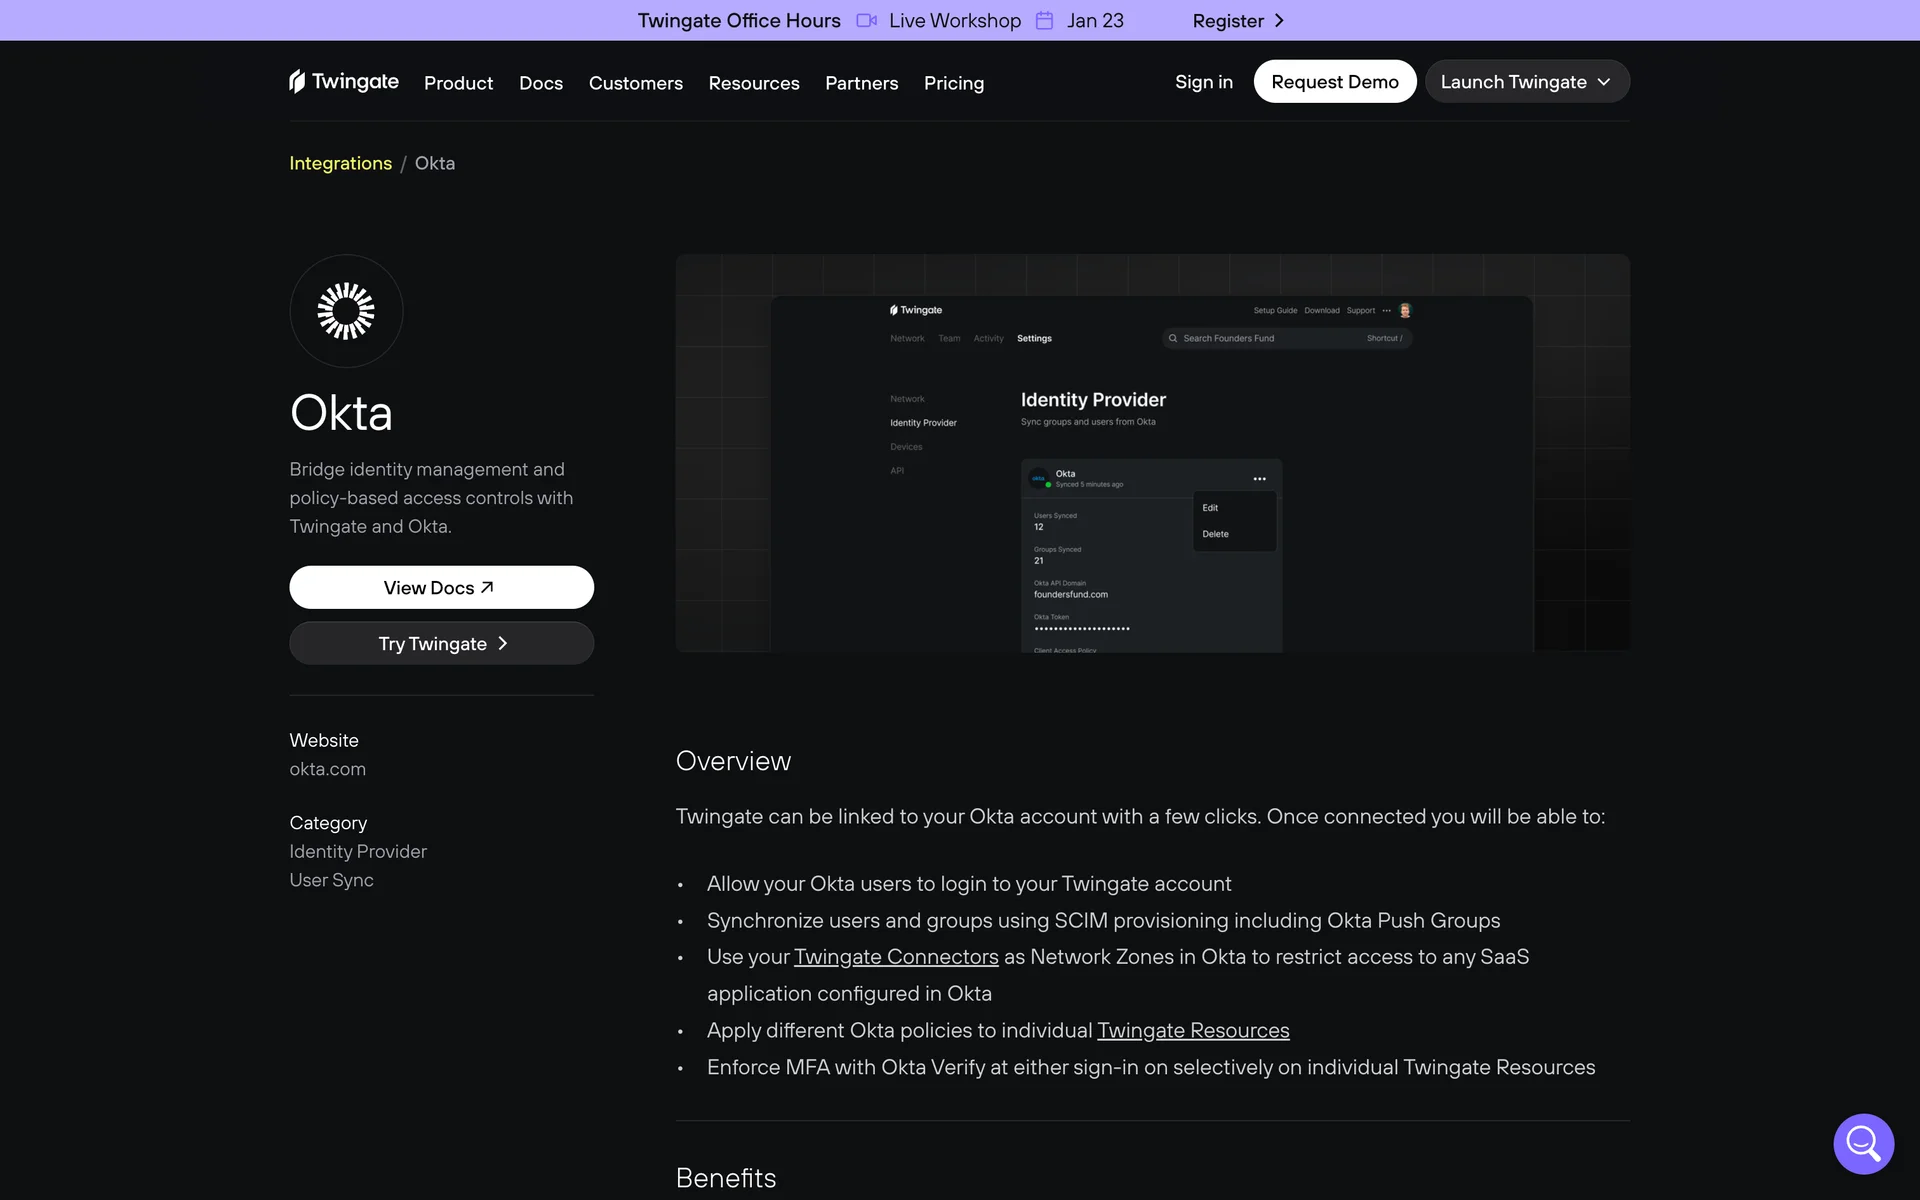Screen dimensions: 1920x1200
Task: Open the chat search bubble icon
Action: [x=1863, y=1143]
